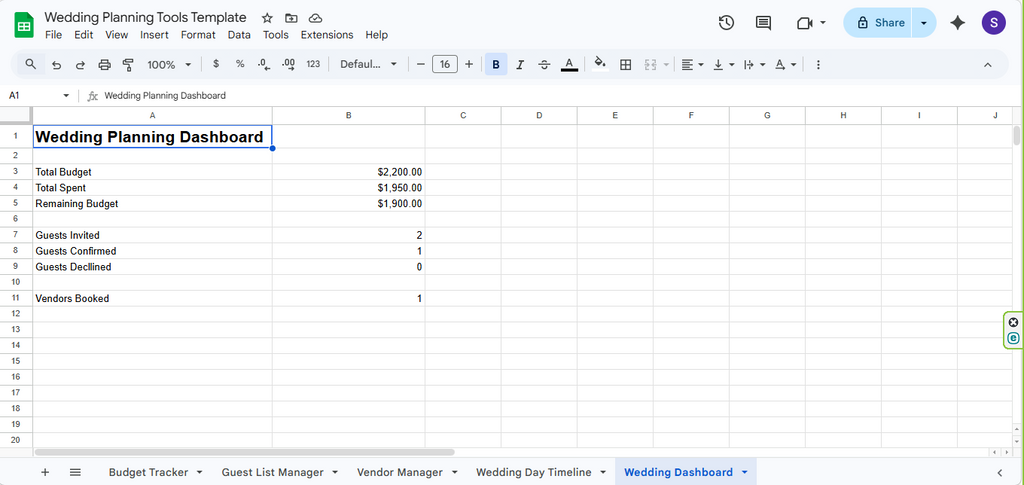This screenshot has width=1024, height=485.
Task: Click the Google Sheets home logo
Action: click(24, 26)
